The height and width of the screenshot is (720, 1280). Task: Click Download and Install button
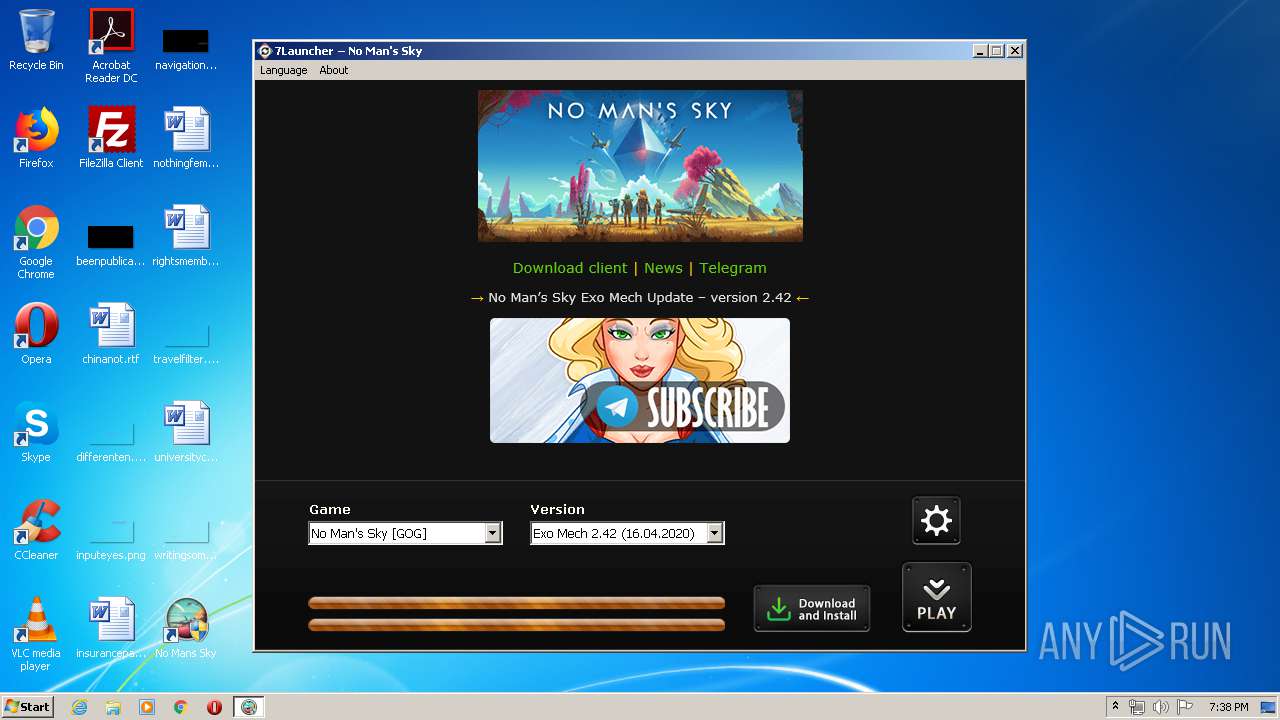click(x=812, y=609)
